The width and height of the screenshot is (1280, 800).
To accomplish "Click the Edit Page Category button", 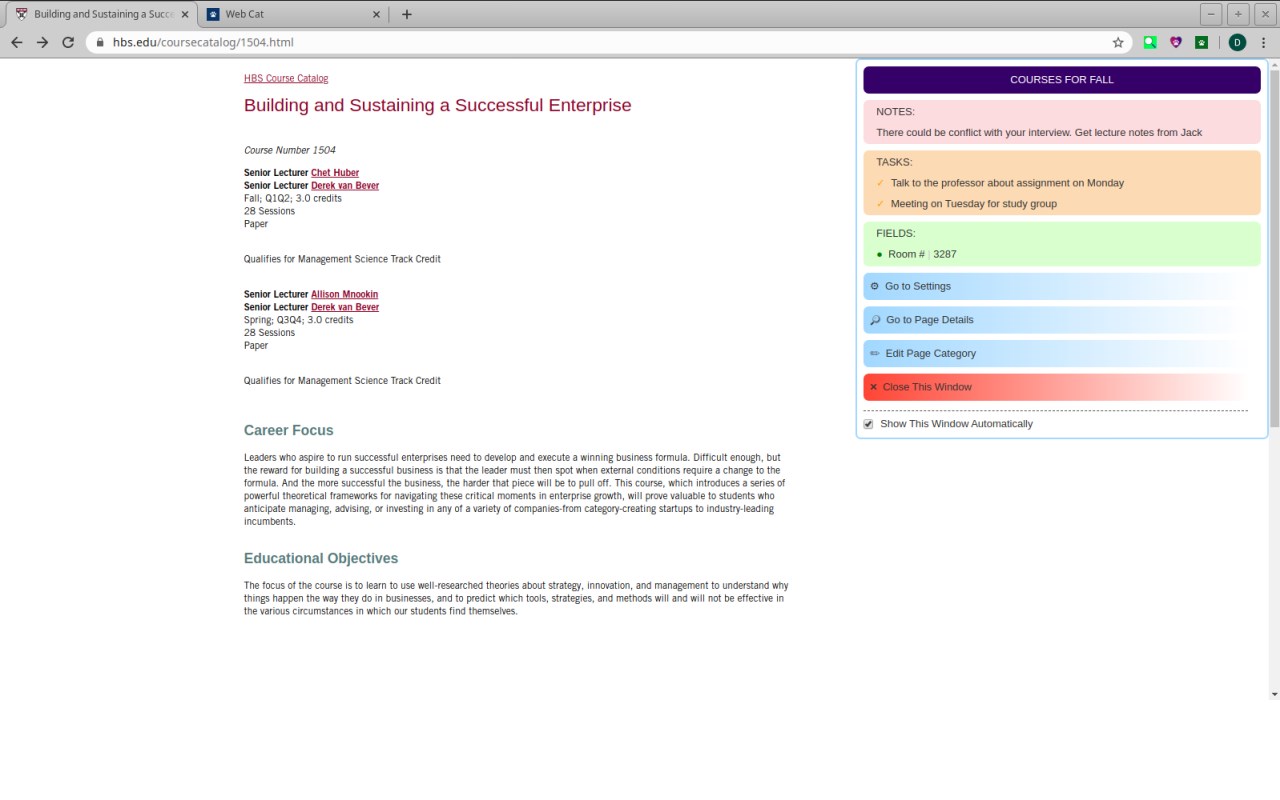I will 1061,353.
